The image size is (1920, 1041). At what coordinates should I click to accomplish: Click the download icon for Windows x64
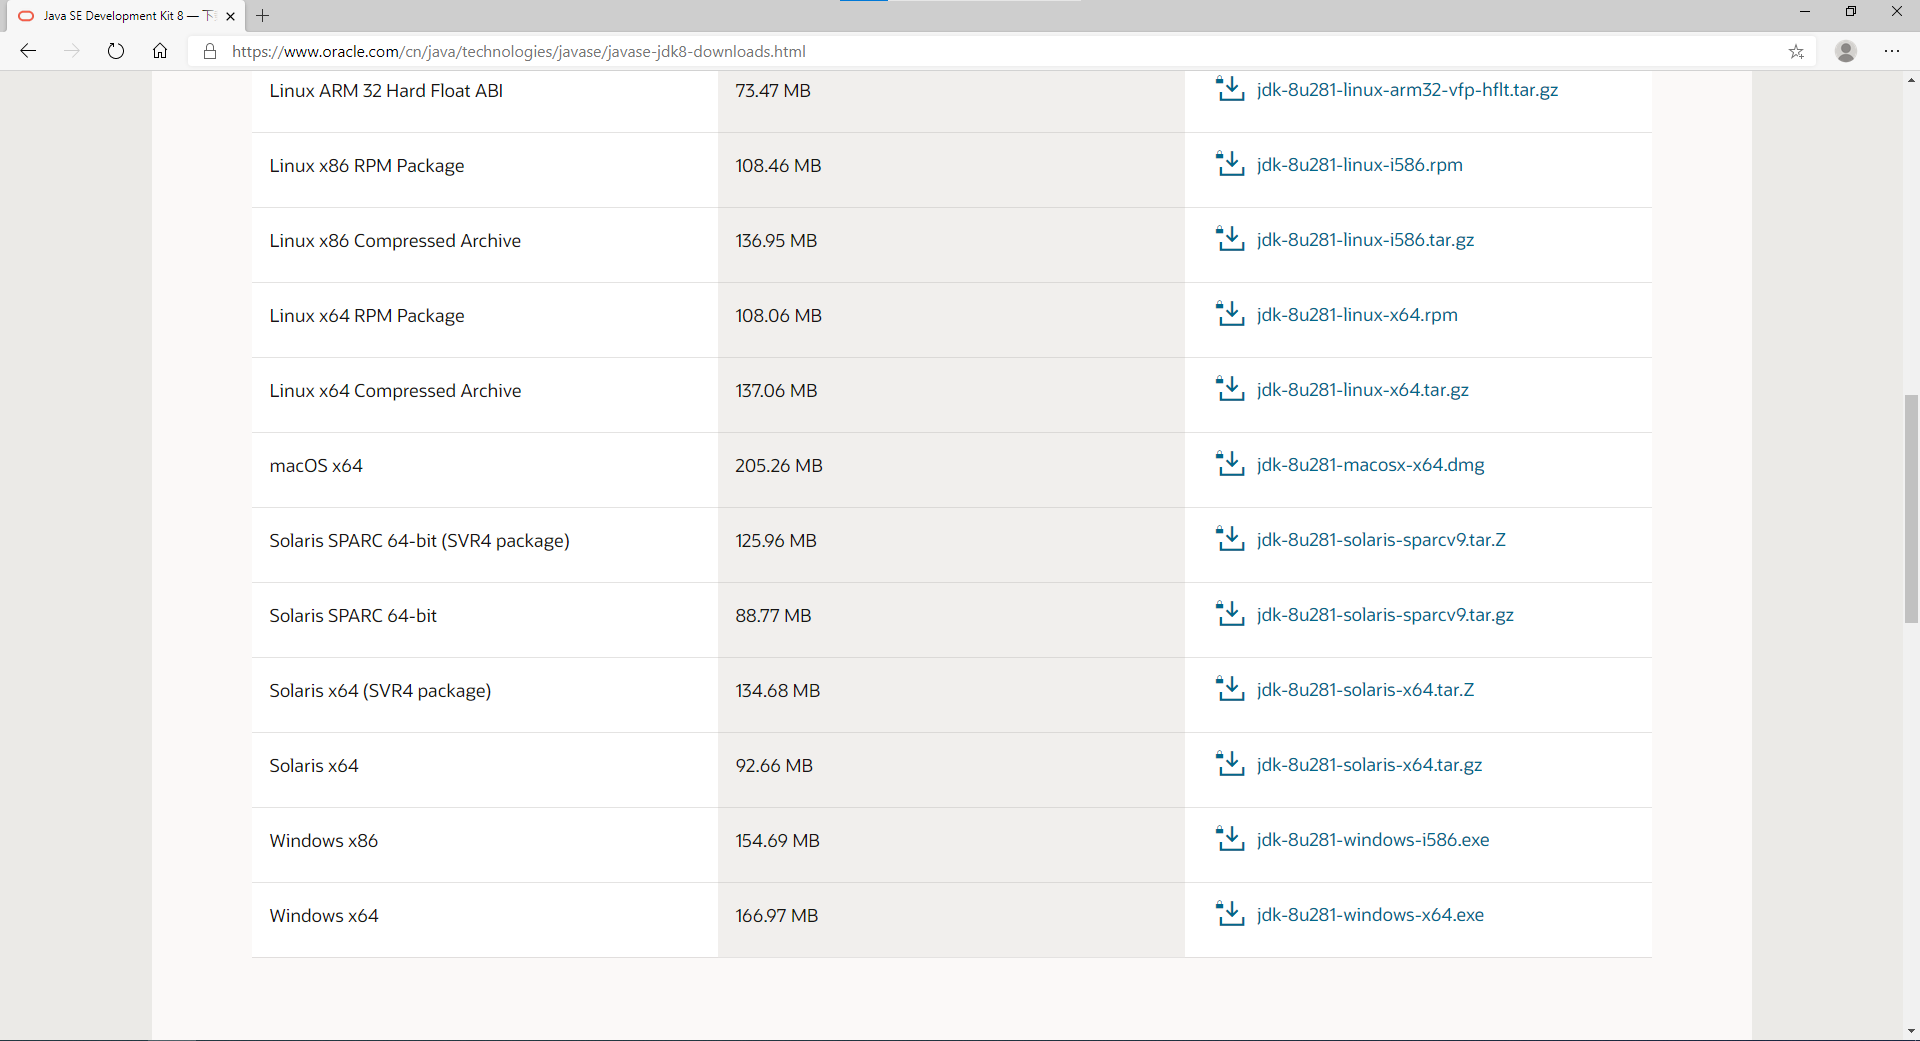pos(1229,914)
